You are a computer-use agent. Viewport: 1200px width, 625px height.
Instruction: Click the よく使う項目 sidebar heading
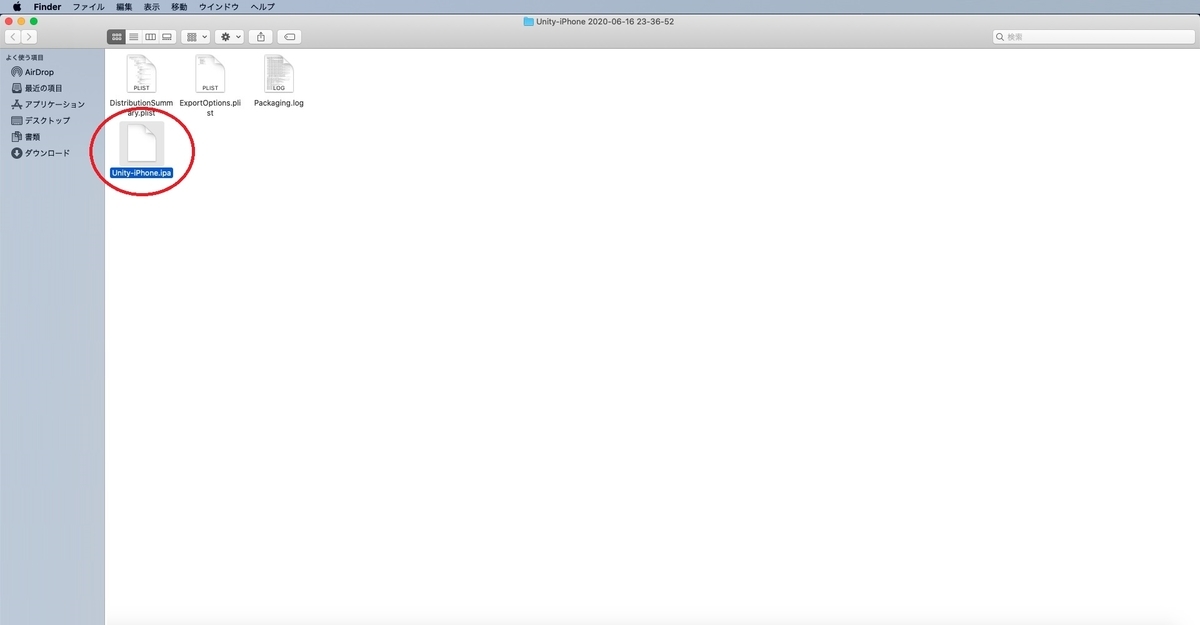25,58
